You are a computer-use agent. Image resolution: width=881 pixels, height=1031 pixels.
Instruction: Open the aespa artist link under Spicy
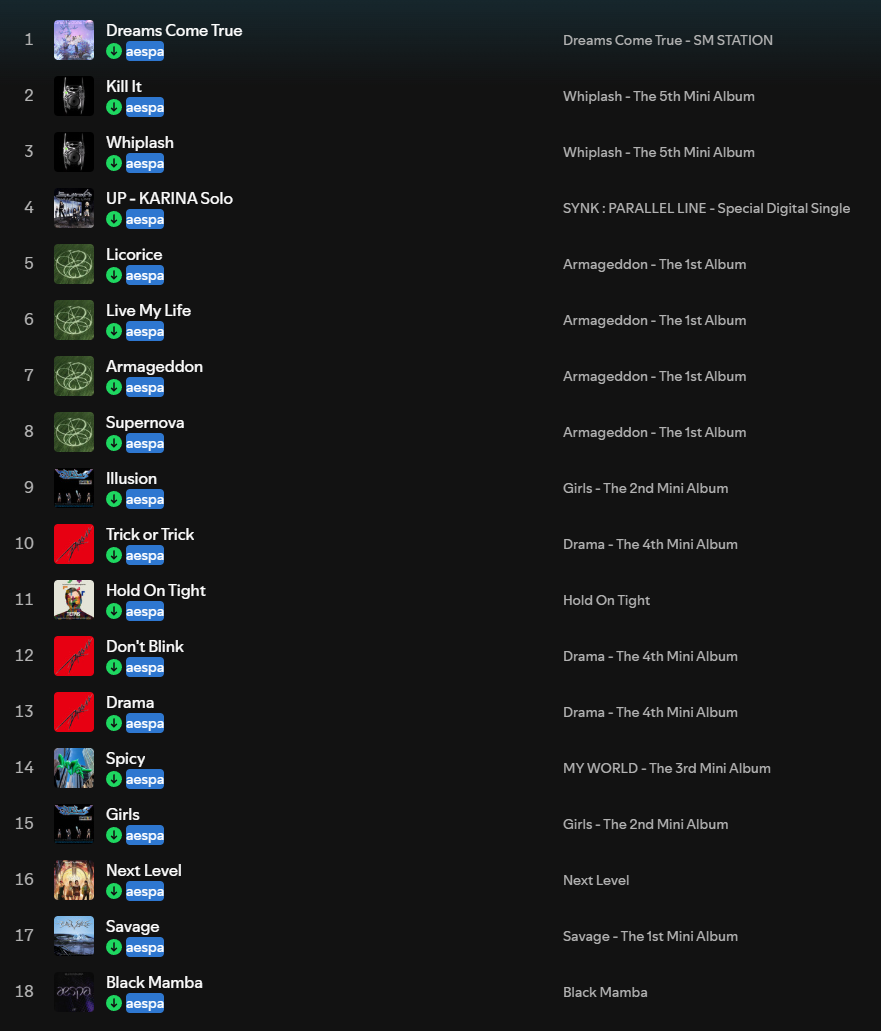pos(145,779)
